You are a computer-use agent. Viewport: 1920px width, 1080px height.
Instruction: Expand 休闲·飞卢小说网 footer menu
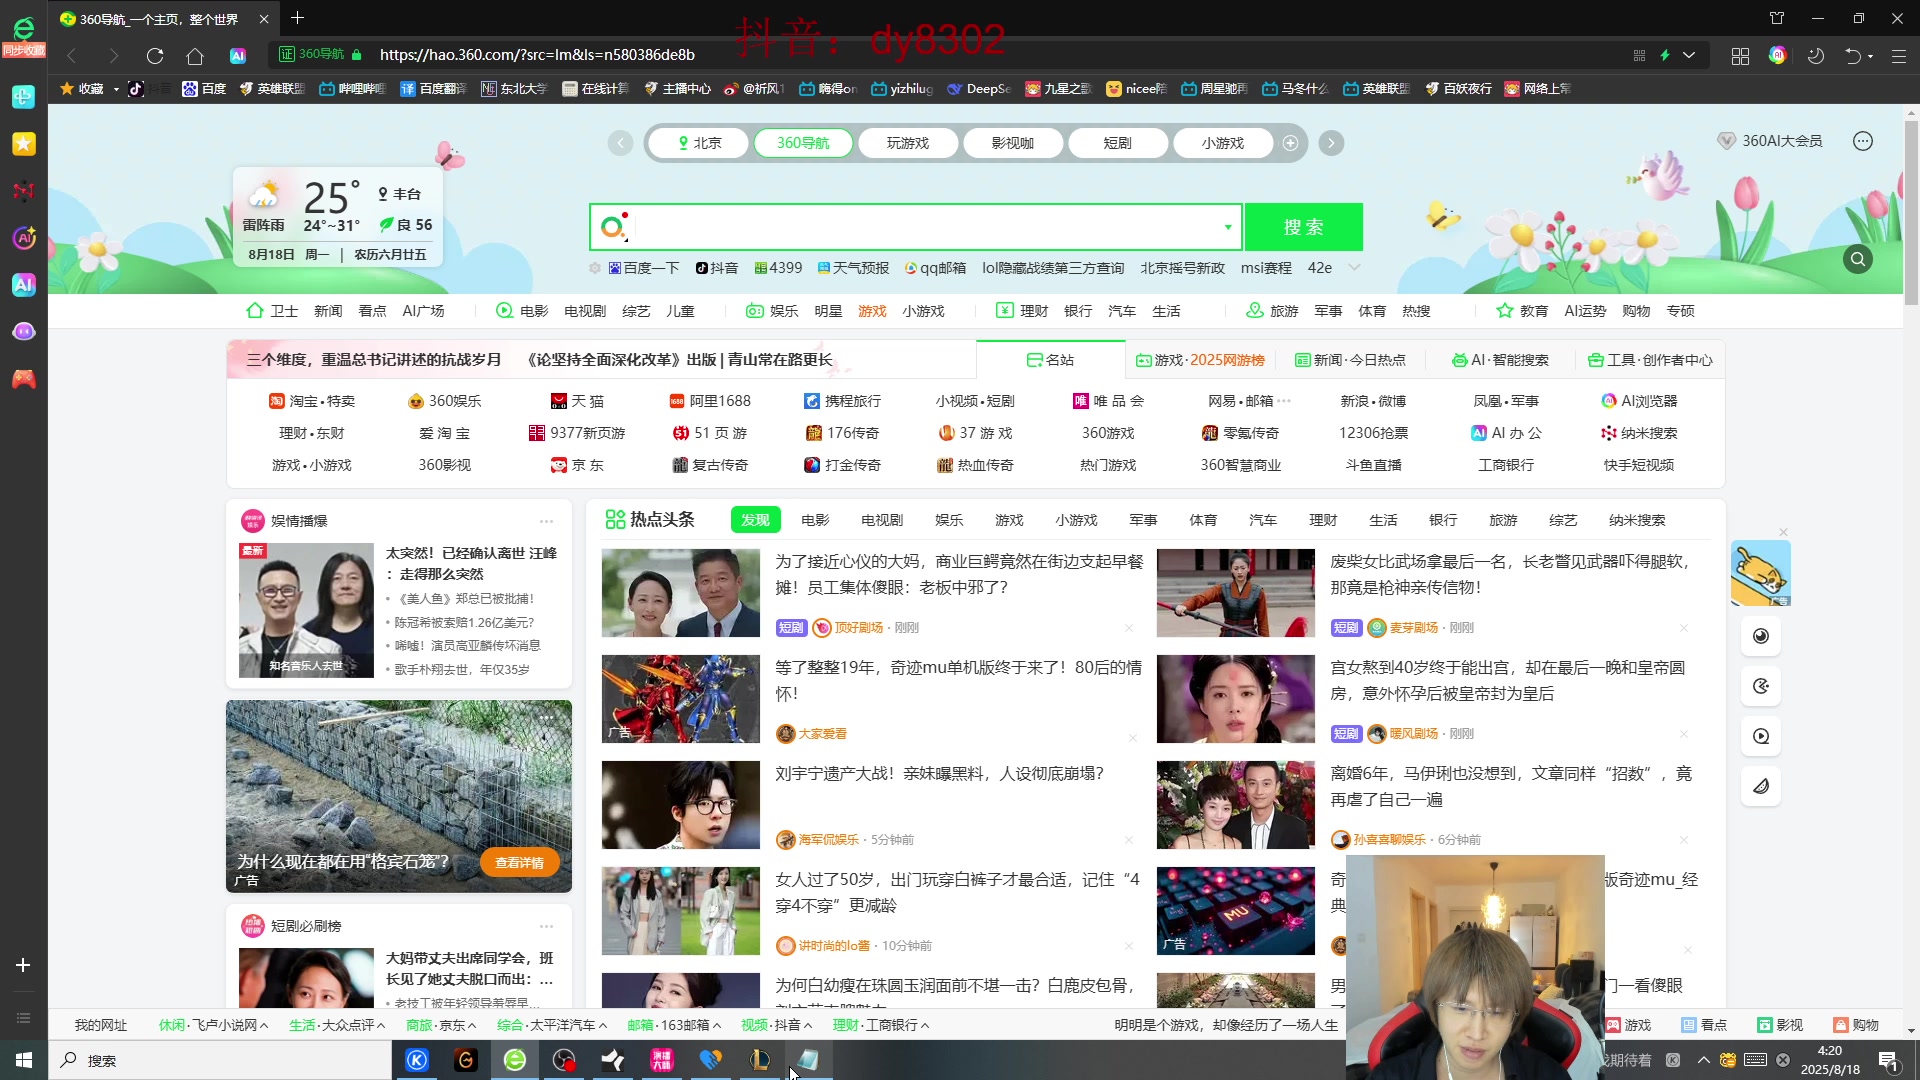click(x=213, y=1025)
